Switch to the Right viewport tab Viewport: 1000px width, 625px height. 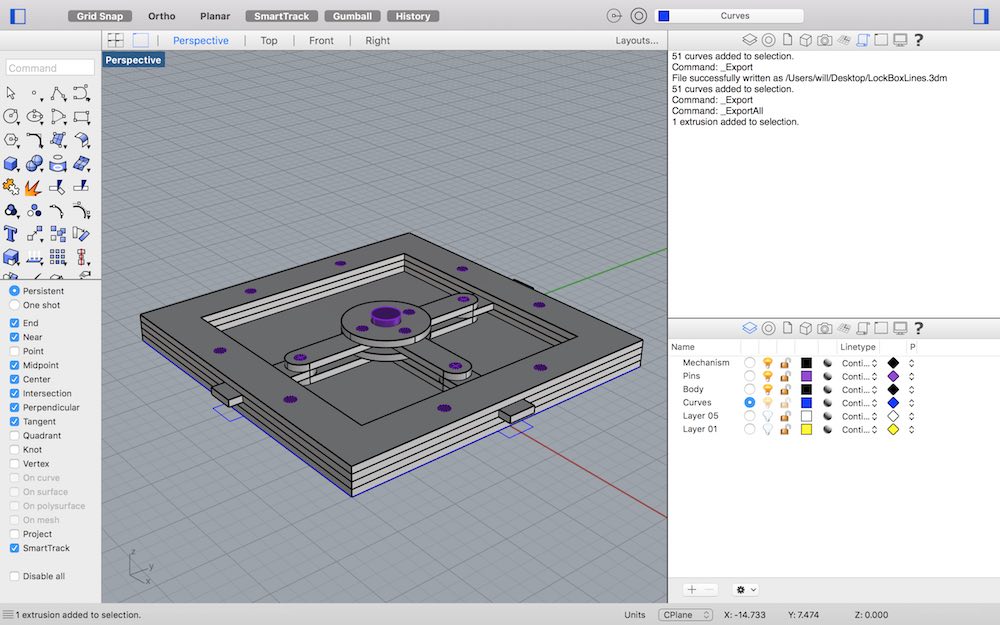click(378, 40)
